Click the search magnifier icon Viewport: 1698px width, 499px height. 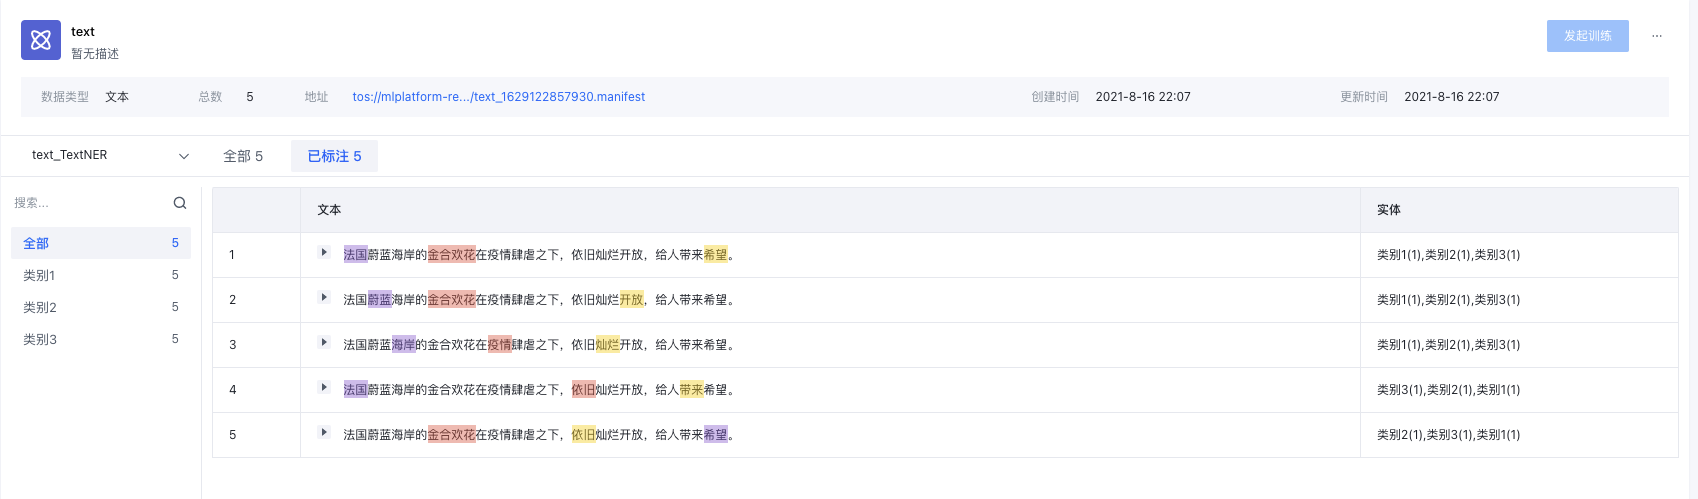(x=180, y=203)
